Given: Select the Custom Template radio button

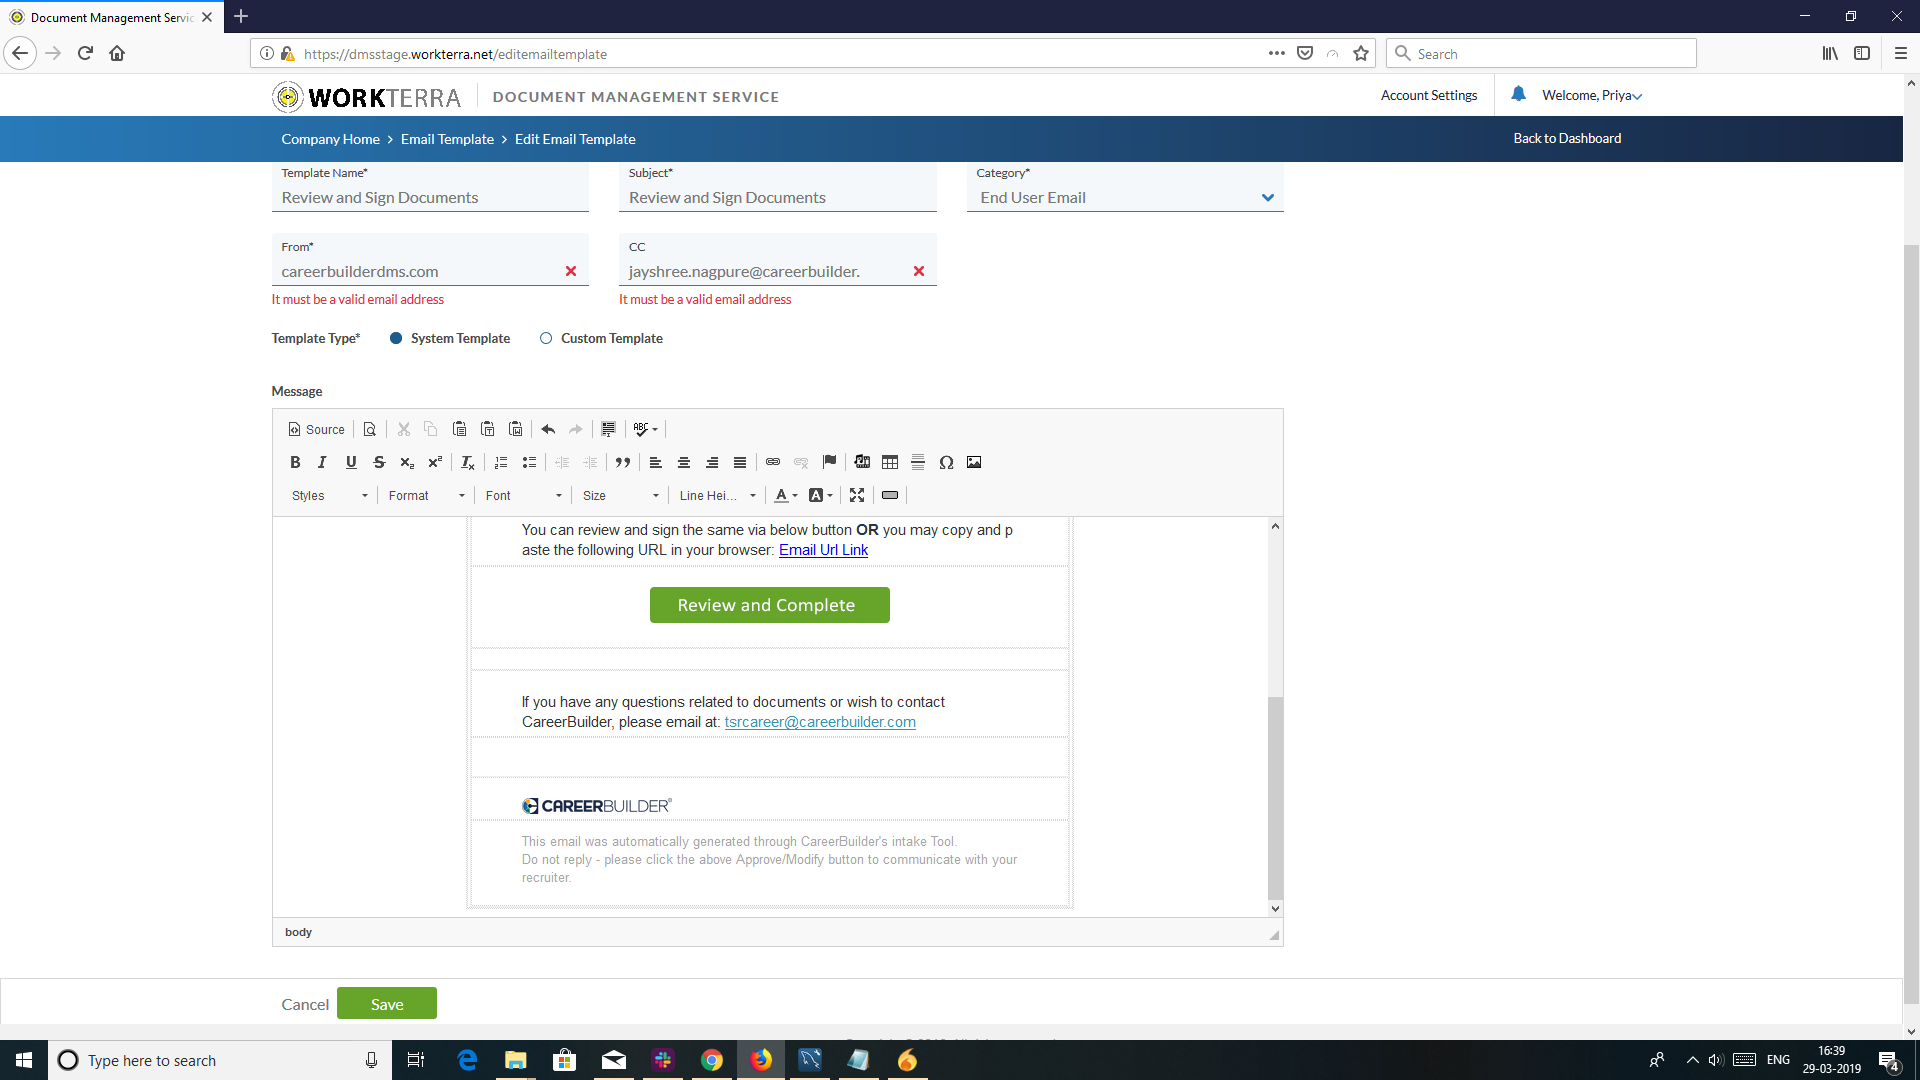Looking at the screenshot, I should (546, 338).
